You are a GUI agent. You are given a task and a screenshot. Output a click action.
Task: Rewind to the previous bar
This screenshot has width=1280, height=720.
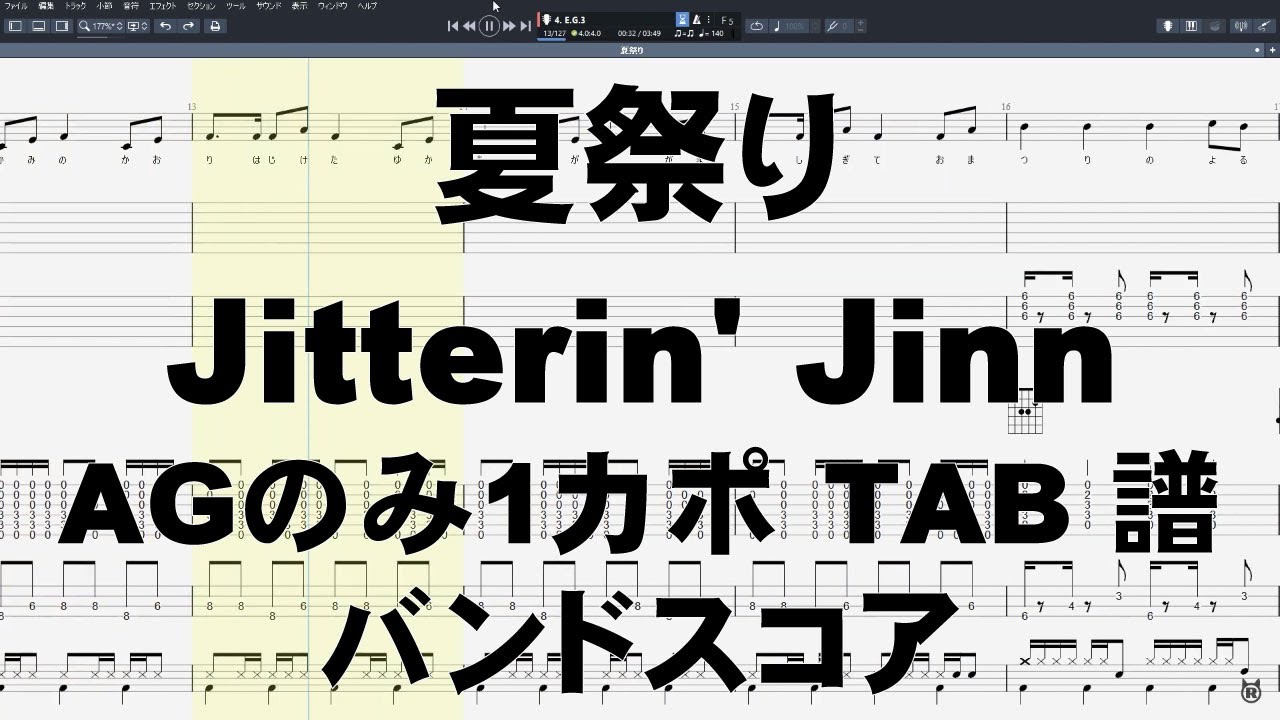(x=469, y=26)
